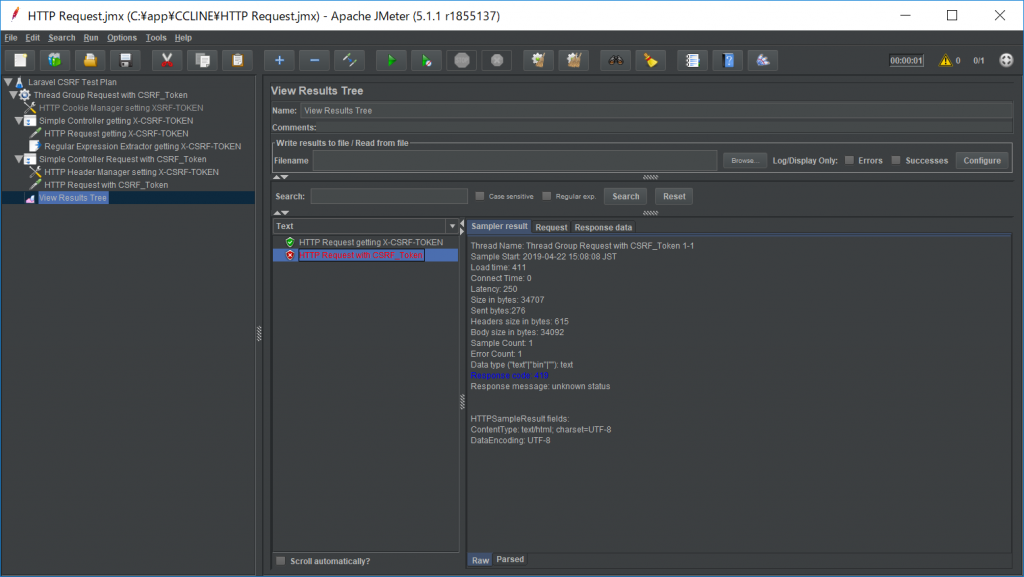Viewport: 1024px width, 577px height.
Task: Click the Name field View Results Tree
Action: click(x=656, y=111)
